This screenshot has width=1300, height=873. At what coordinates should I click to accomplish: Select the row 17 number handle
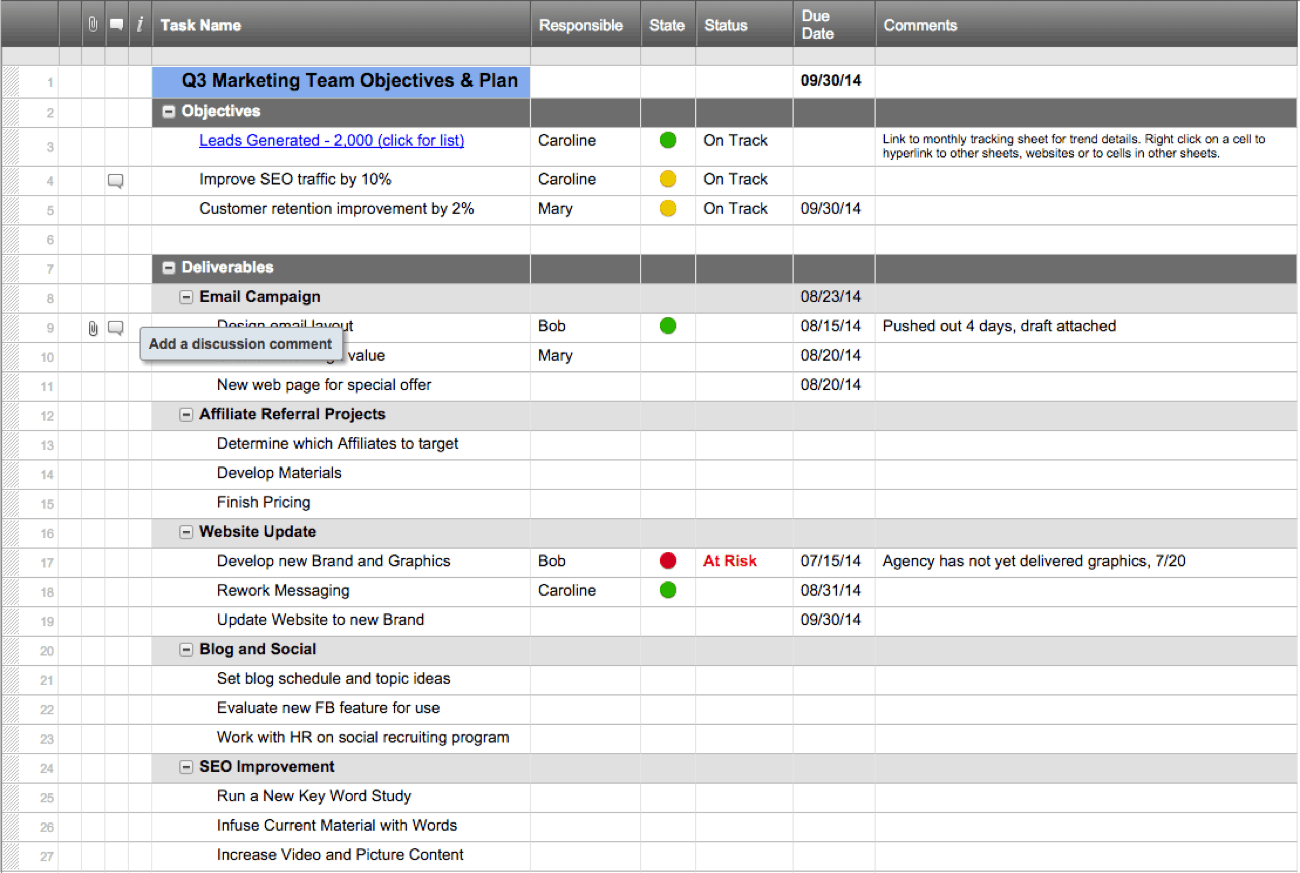(x=47, y=563)
